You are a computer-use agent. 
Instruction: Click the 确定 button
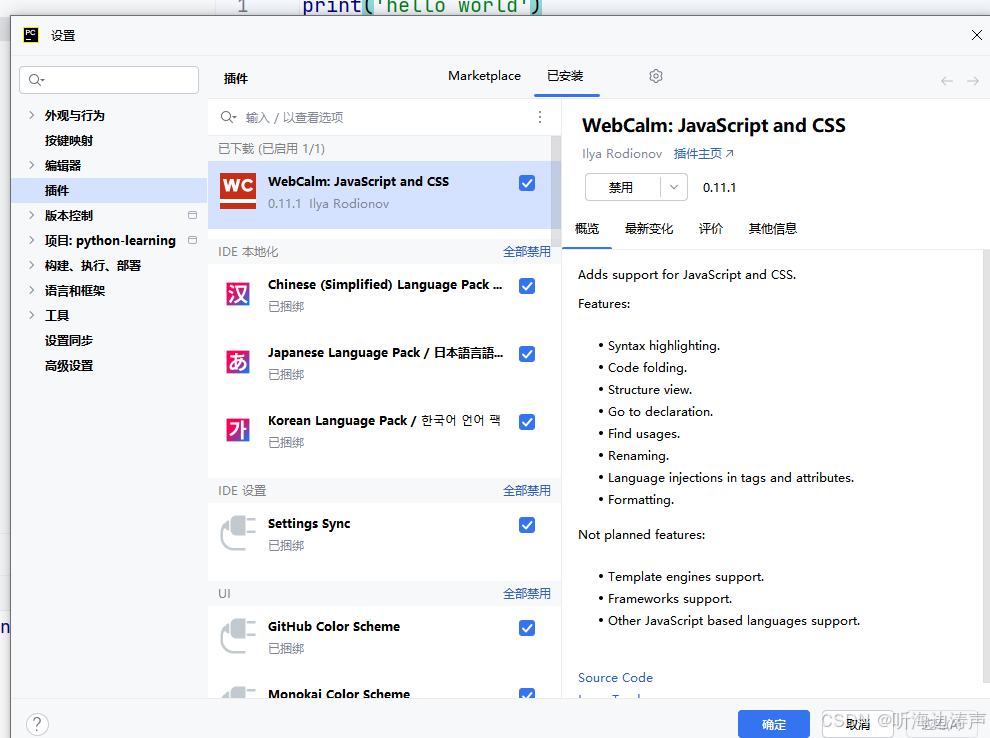click(x=773, y=724)
